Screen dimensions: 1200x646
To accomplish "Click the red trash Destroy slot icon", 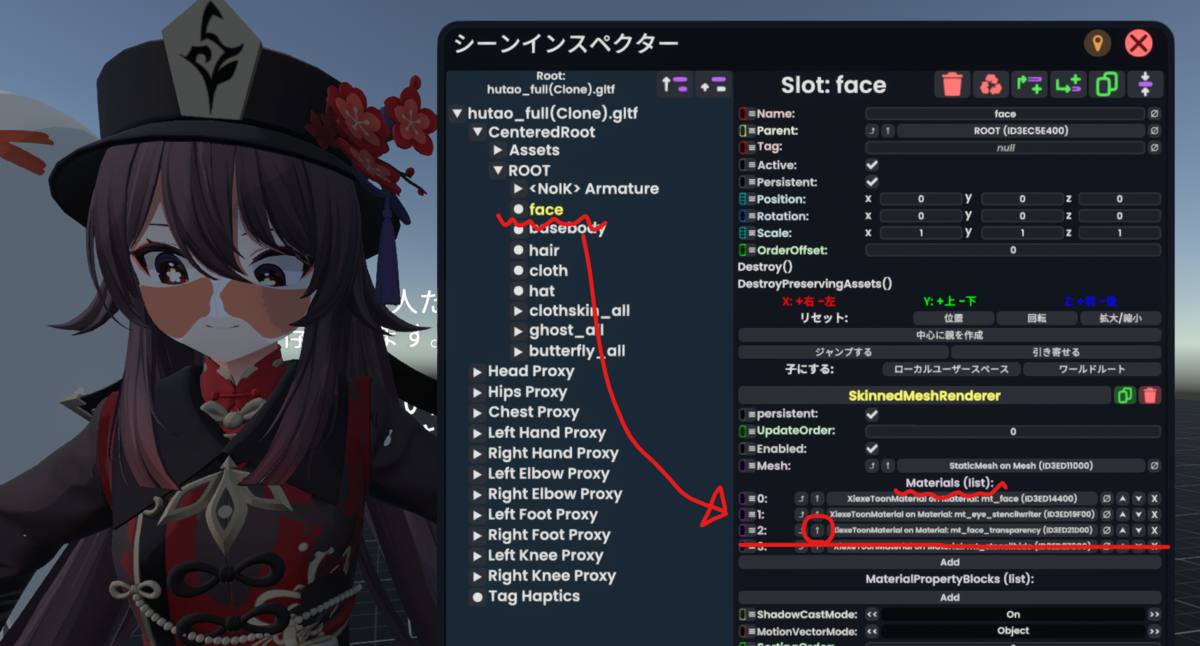I will pos(952,85).
